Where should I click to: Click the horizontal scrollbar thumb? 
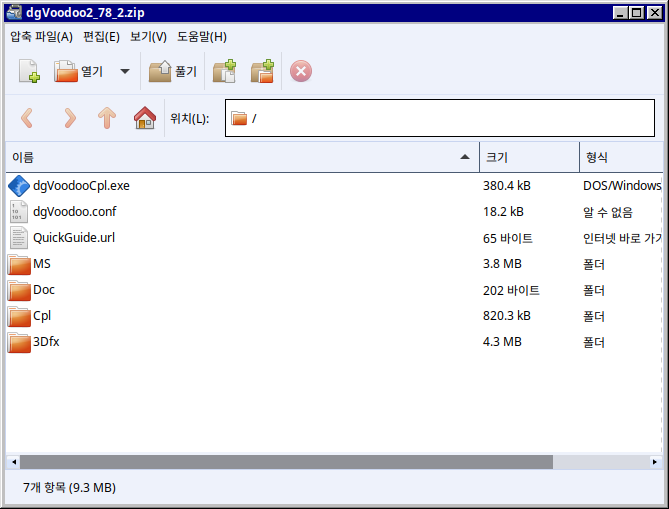click(286, 462)
